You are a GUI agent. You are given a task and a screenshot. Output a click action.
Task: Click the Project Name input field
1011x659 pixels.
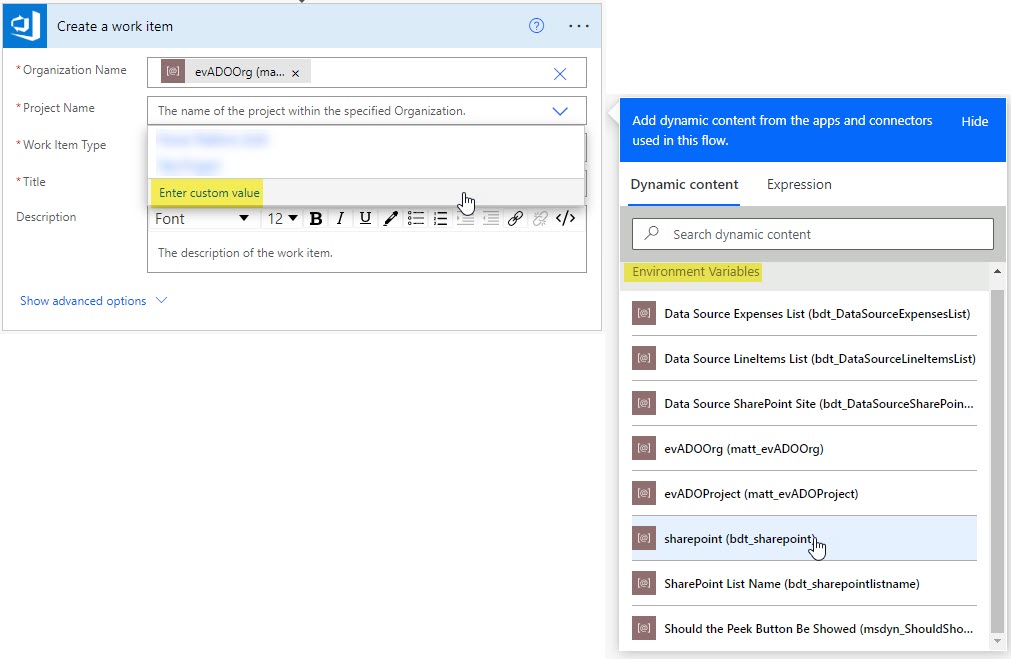[367, 111]
